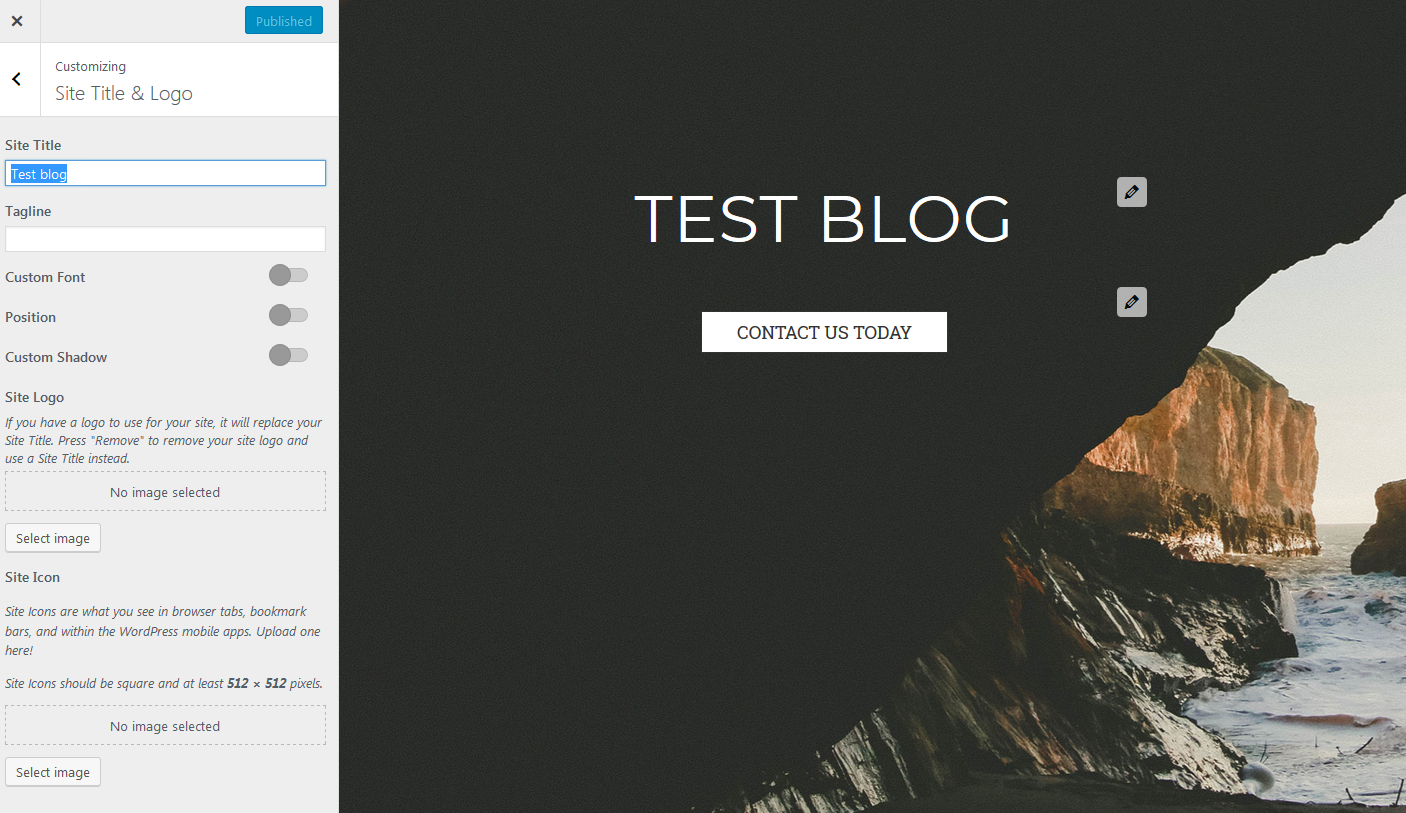Click Select image under Site Icon
Viewport: 1406px width, 813px height.
(x=53, y=772)
